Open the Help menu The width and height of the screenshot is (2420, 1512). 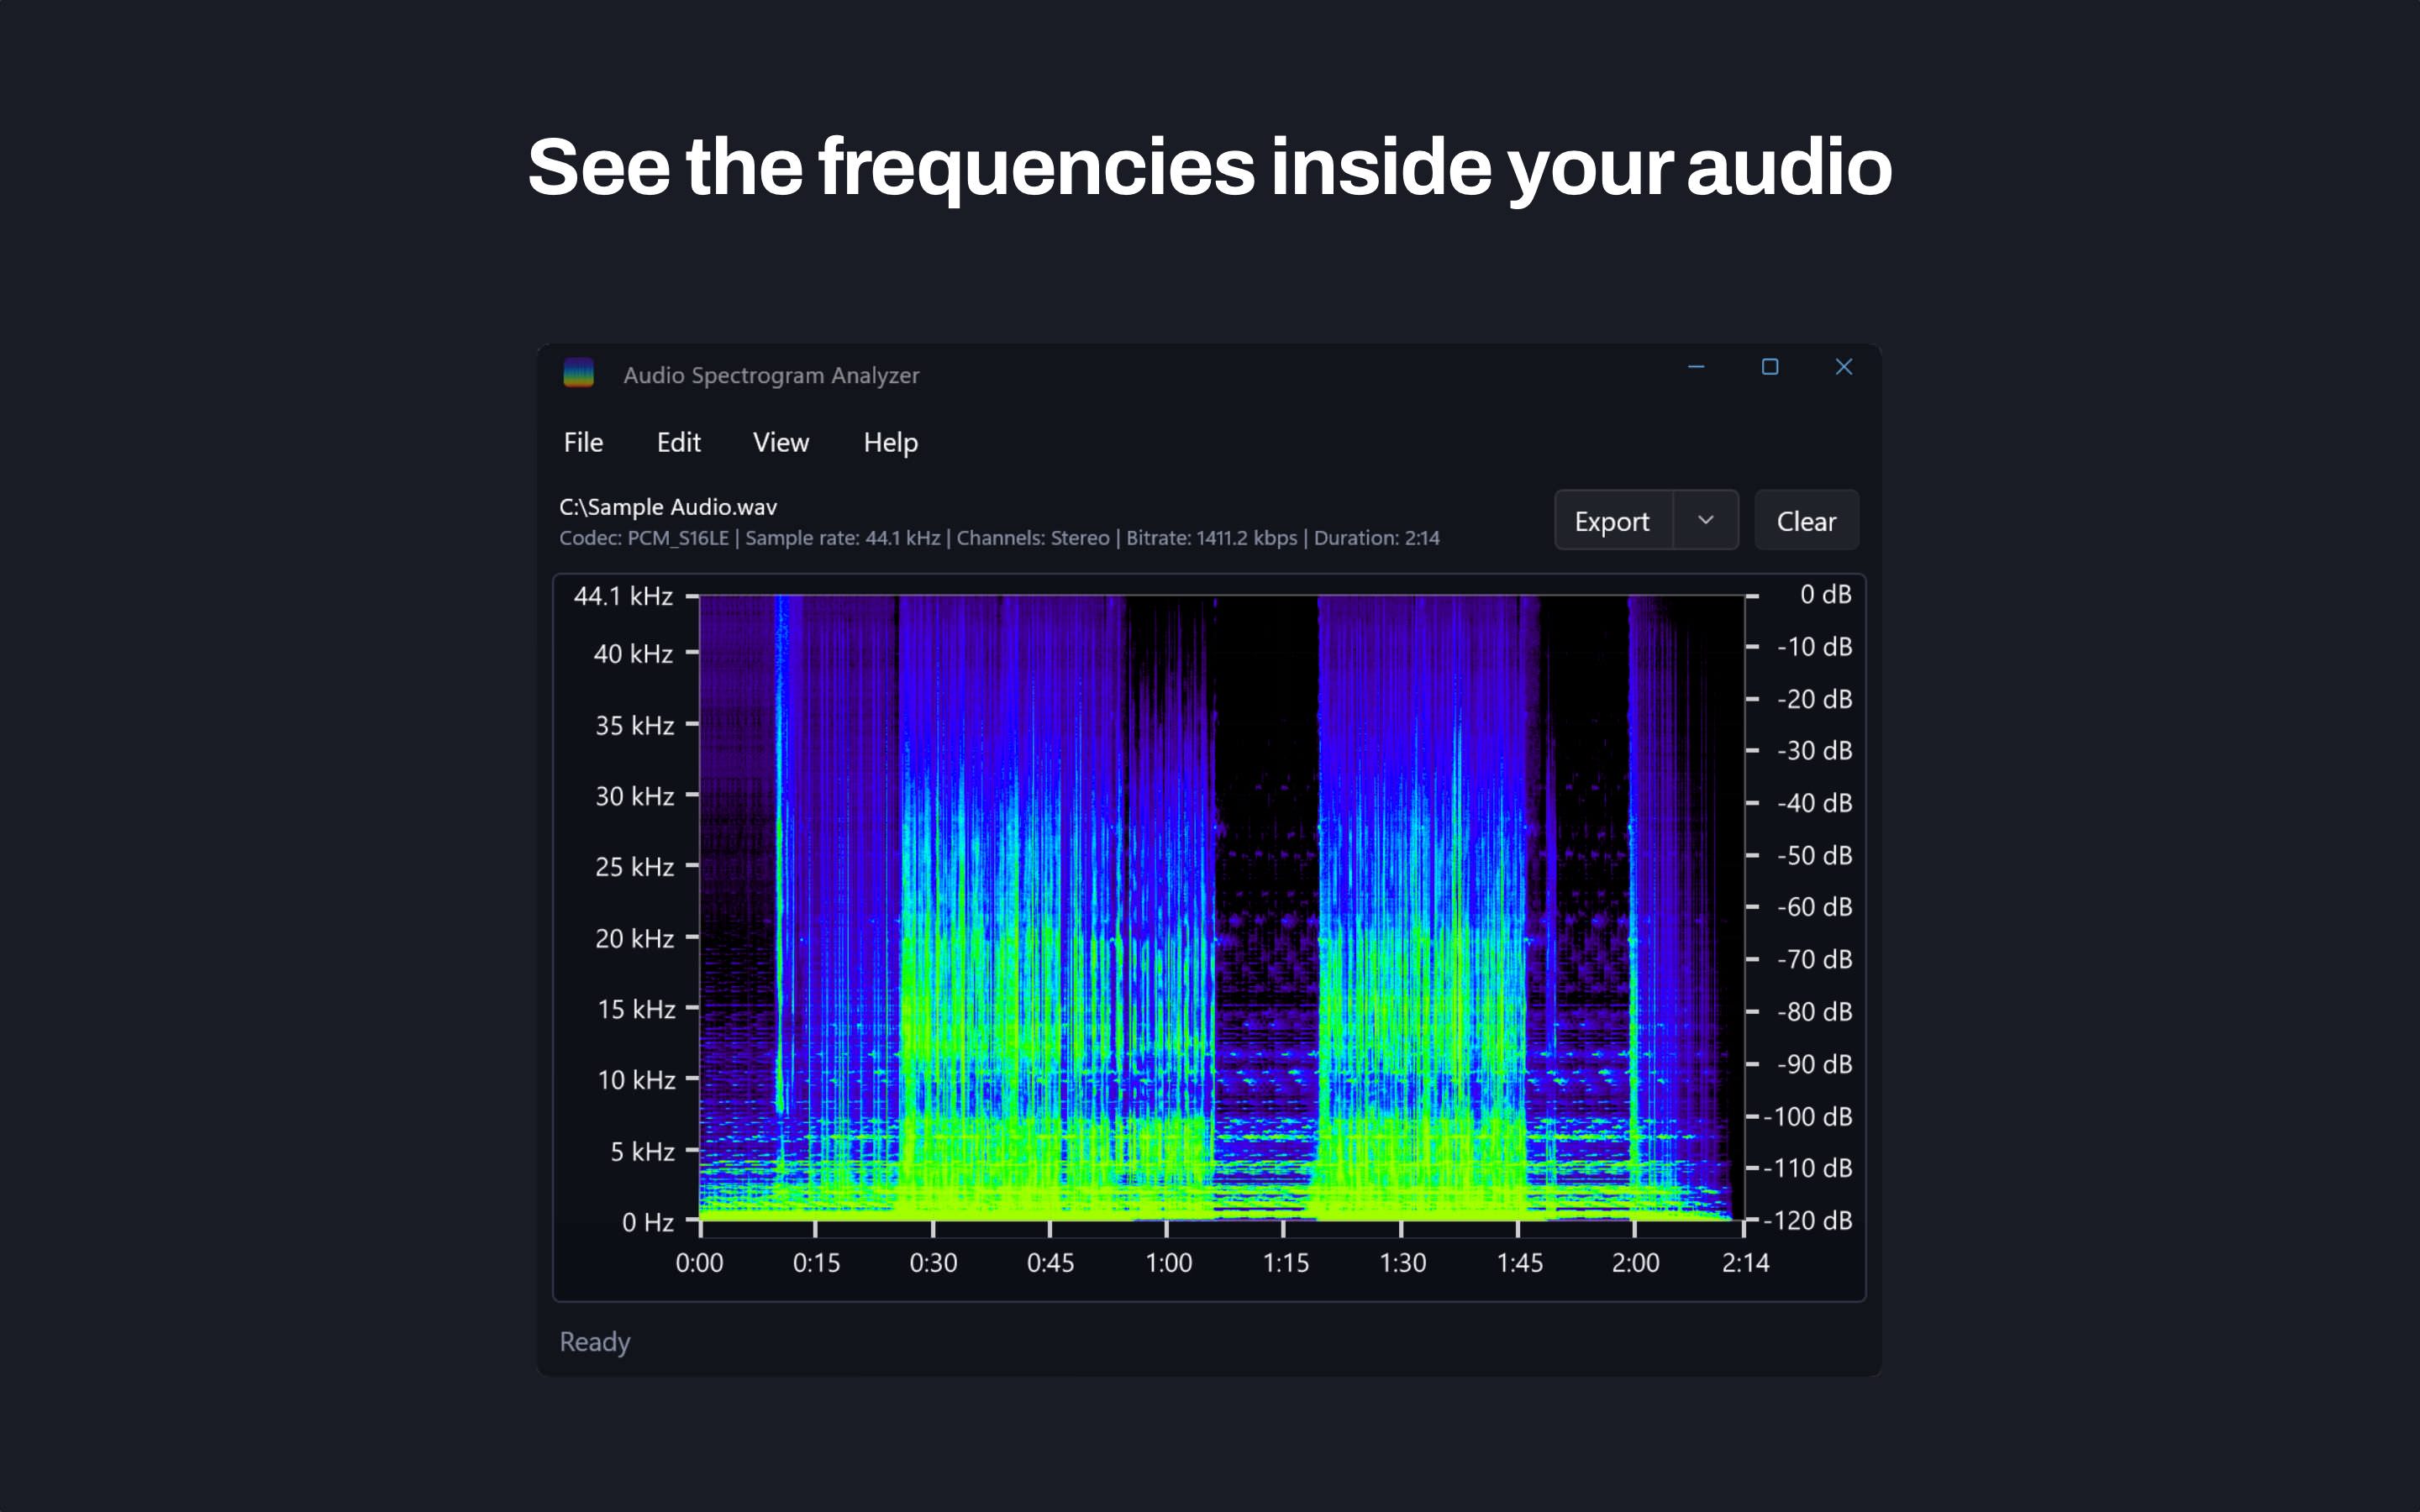click(890, 442)
